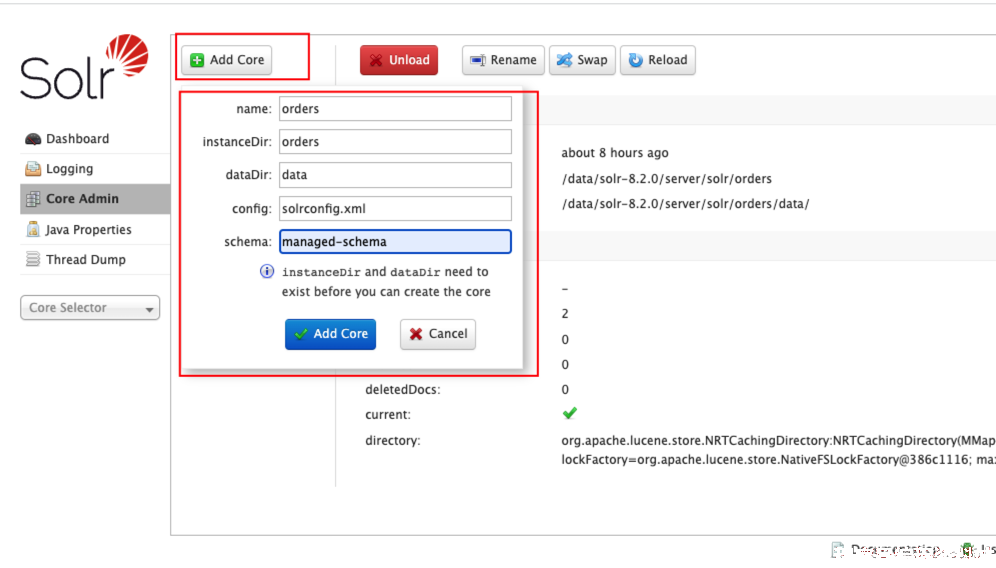The image size is (996, 568).
Task: Click the deletedDocs label
Action: (403, 389)
